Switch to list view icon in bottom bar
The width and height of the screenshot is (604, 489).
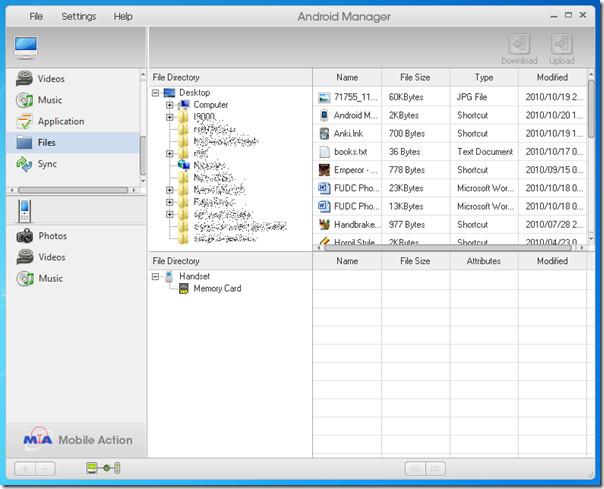[x=415, y=469]
